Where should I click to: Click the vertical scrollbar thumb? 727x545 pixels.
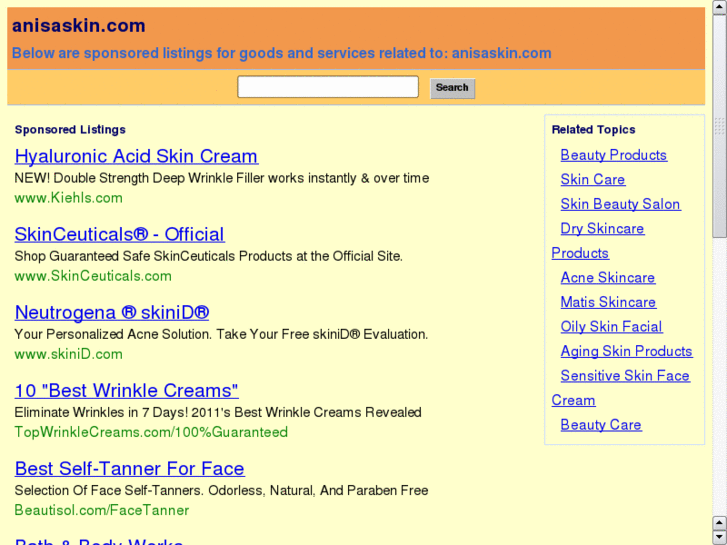(x=719, y=125)
